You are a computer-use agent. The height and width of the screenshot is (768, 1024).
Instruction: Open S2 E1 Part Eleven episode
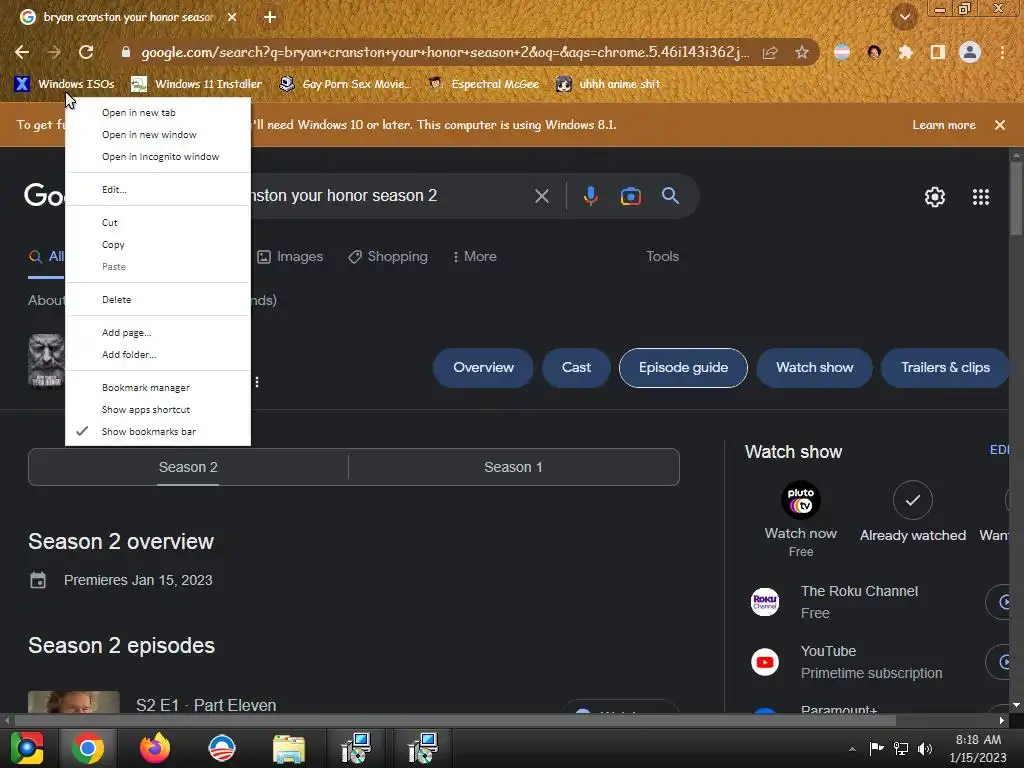click(206, 705)
